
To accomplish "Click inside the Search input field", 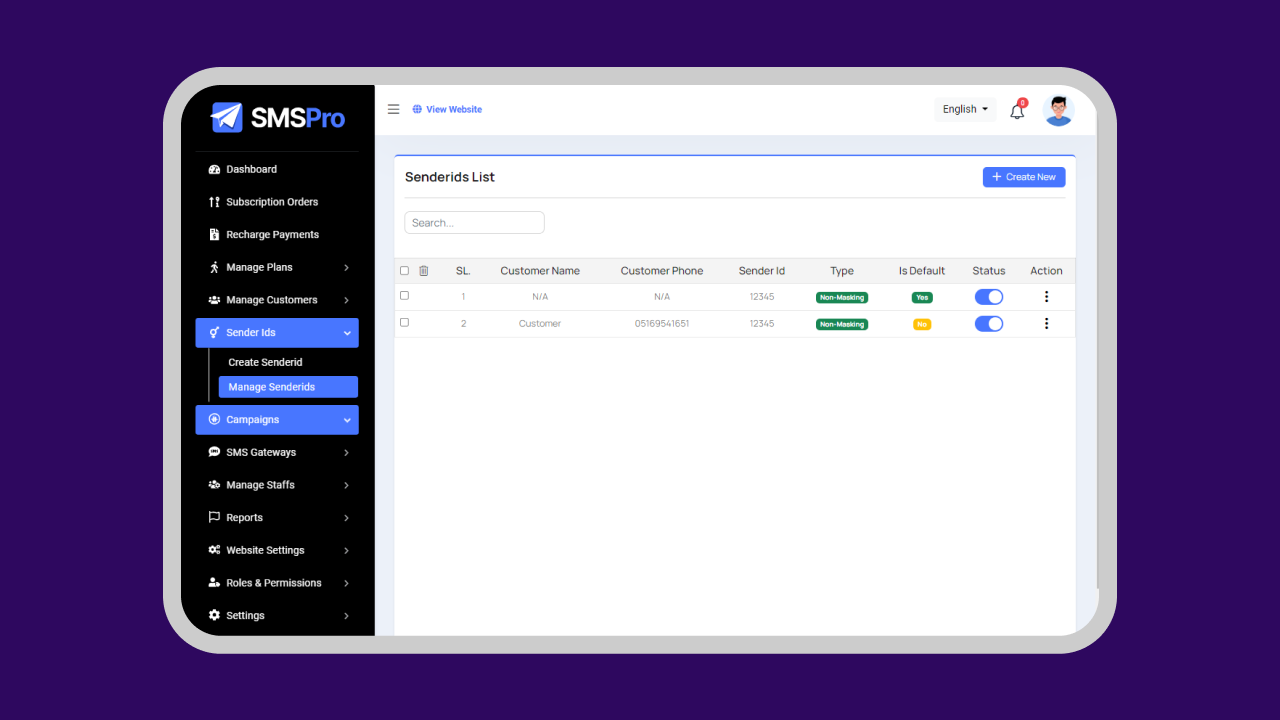I will pyautogui.click(x=474, y=222).
